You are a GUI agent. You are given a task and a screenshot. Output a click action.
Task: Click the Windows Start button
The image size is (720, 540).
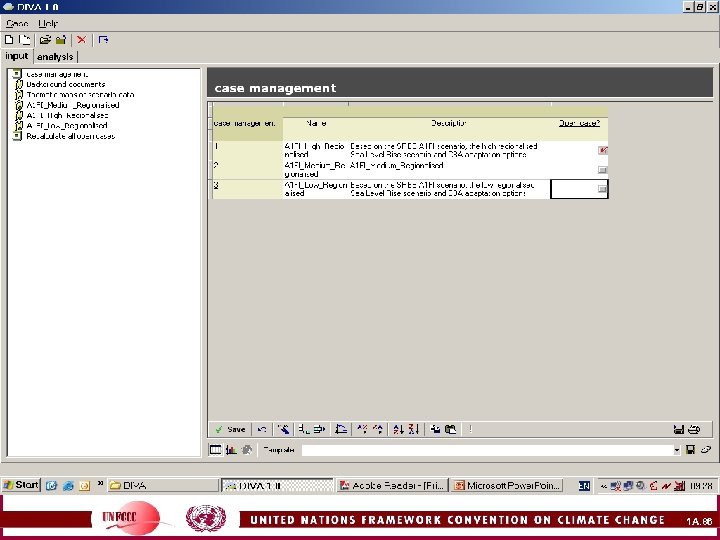click(21, 485)
